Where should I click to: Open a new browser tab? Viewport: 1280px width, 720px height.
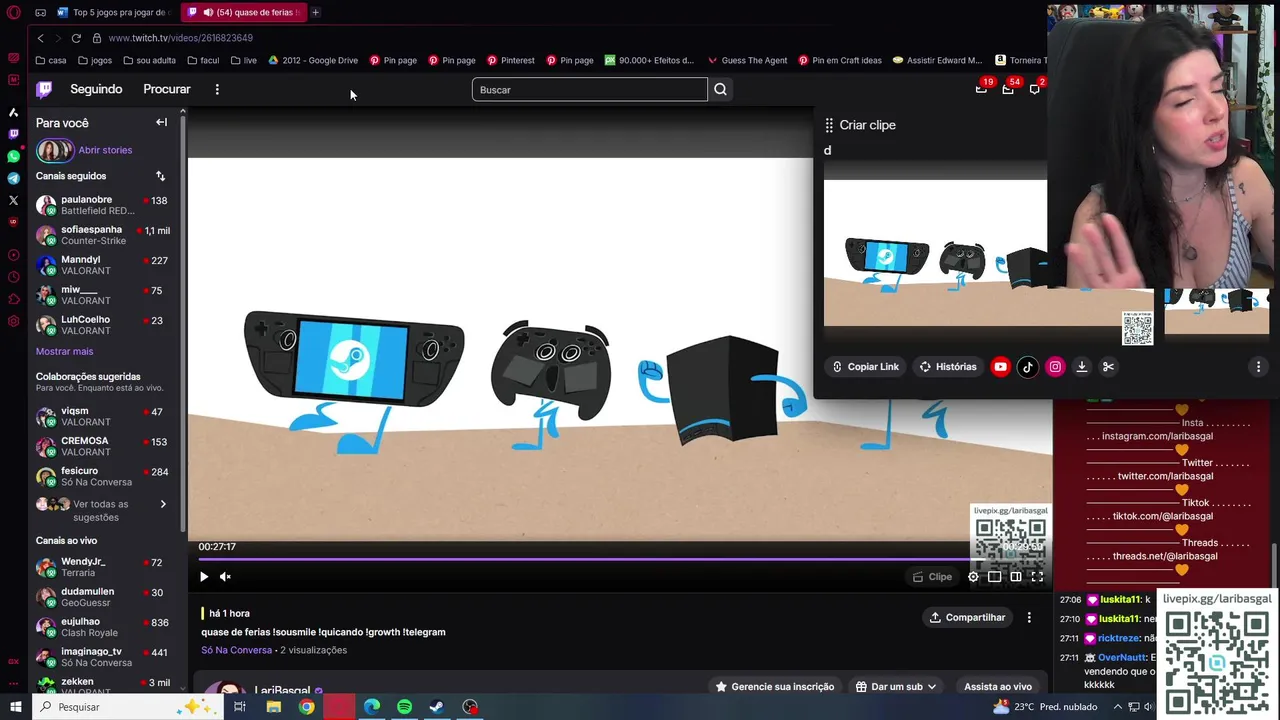pos(315,12)
